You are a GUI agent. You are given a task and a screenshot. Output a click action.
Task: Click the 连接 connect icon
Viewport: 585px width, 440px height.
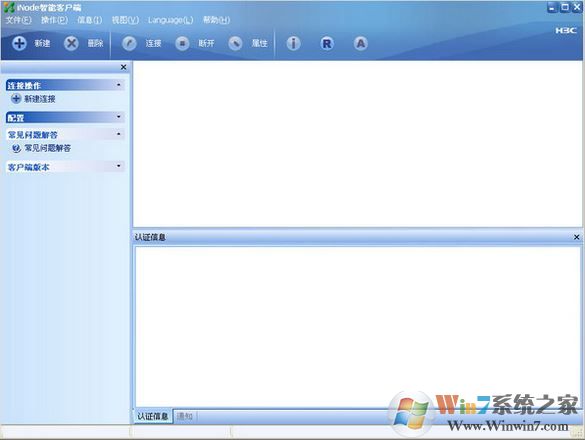pos(129,44)
